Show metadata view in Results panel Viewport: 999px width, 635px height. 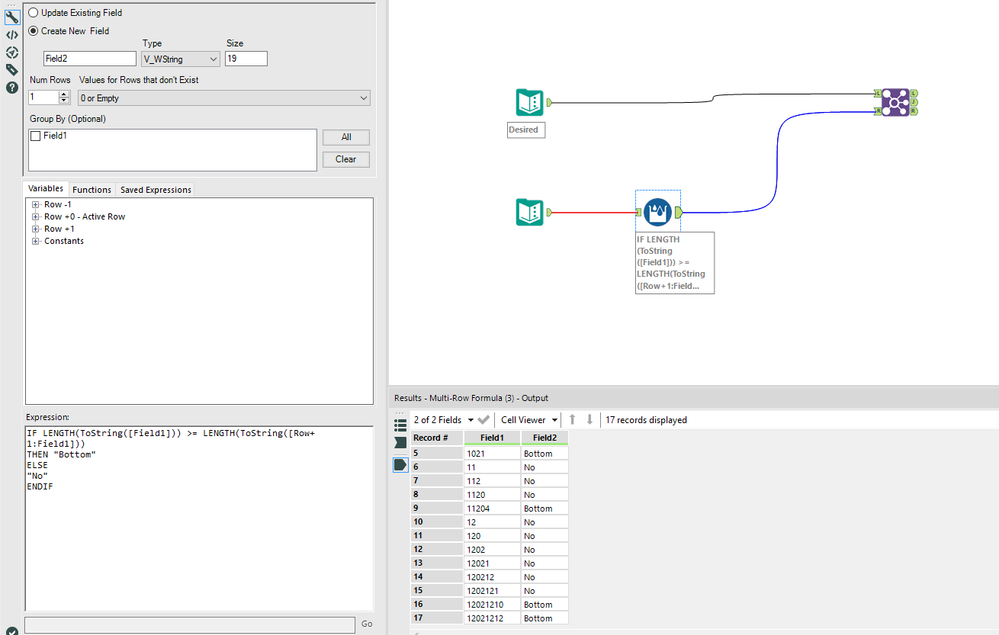point(400,425)
